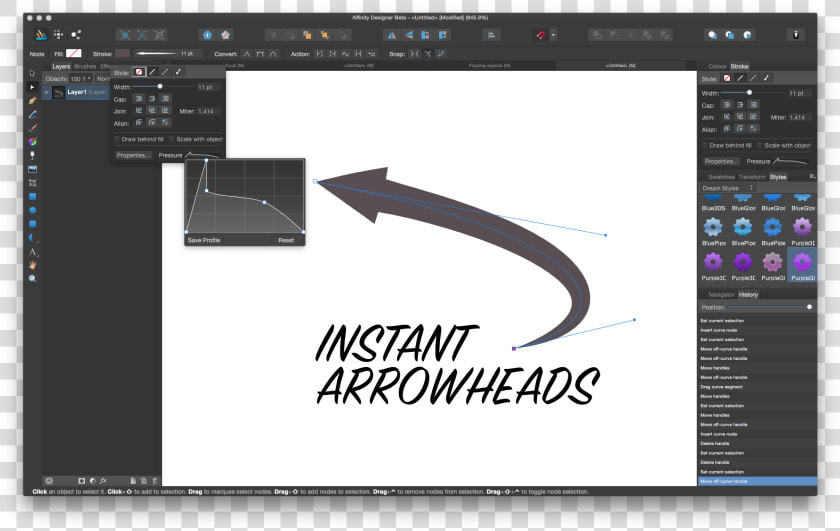The height and width of the screenshot is (531, 840).
Task: Open the blend mode dropdown
Action: click(x=103, y=79)
